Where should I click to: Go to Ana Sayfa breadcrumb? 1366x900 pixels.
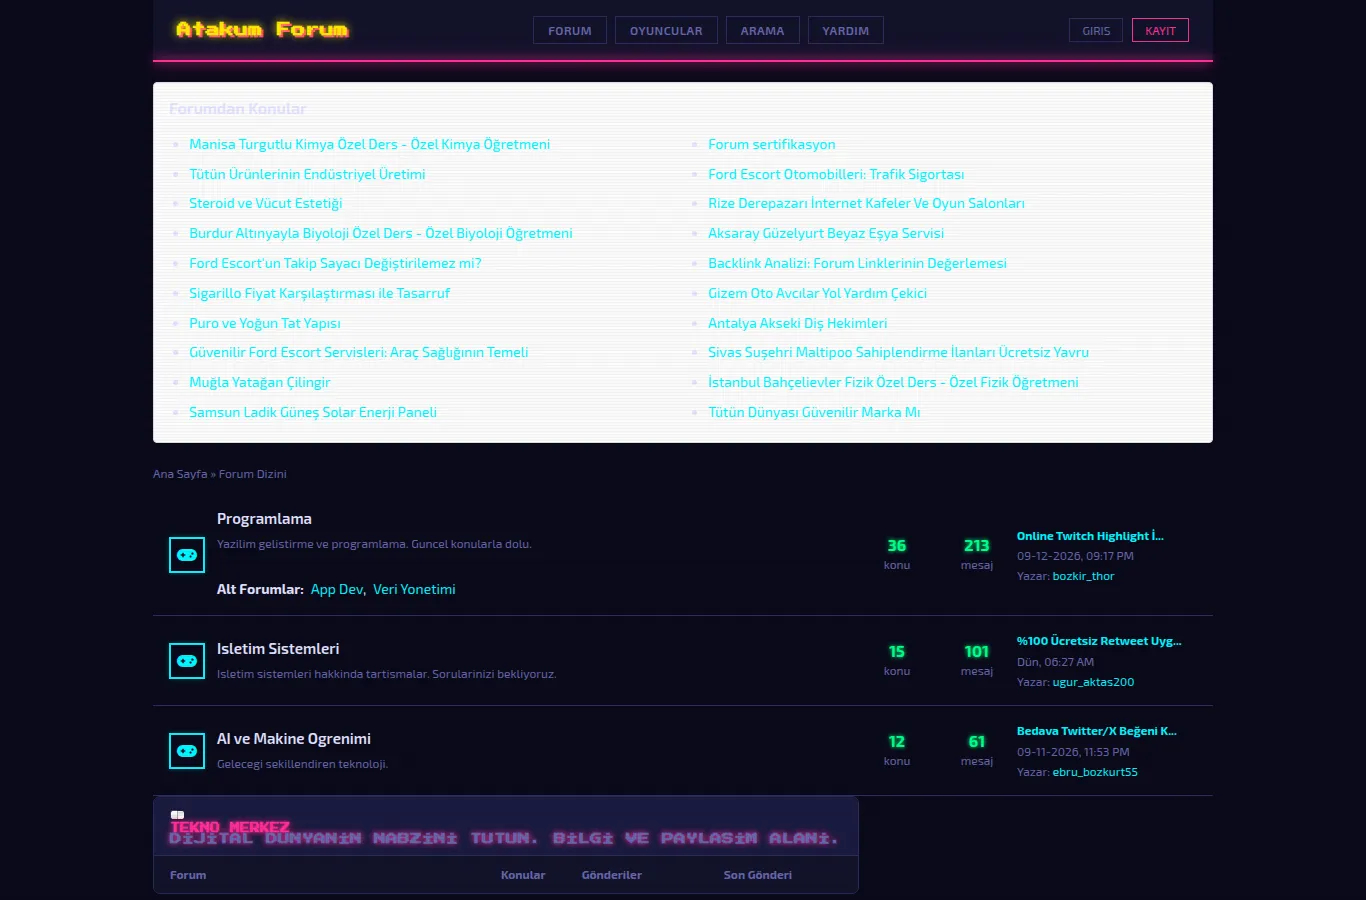pos(180,474)
